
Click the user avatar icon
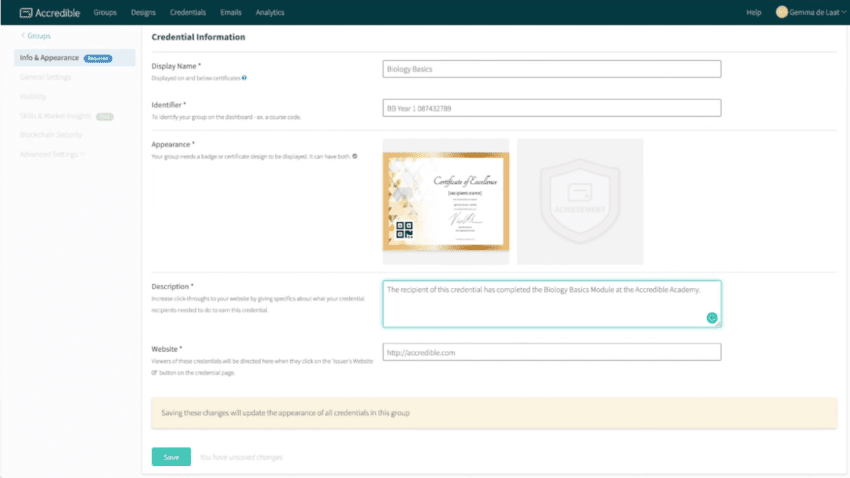781,12
